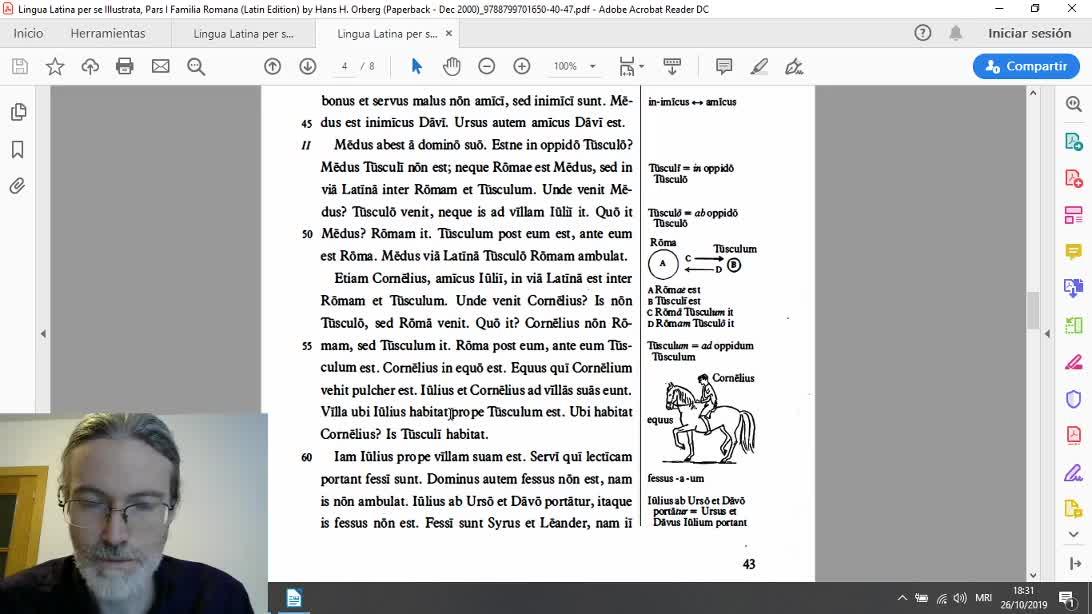Send file by email envelope icon
Screen dimensions: 1092x614
coord(161,66)
